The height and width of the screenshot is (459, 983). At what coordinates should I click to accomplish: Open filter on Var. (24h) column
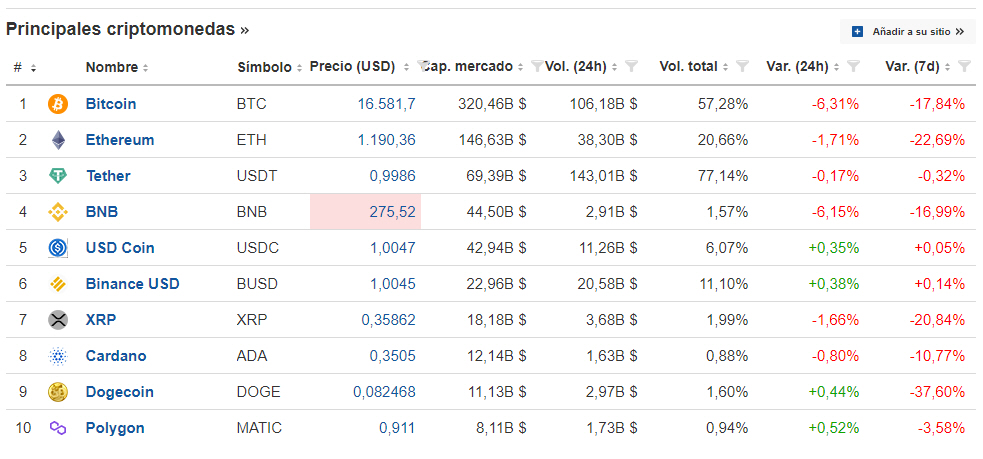pos(853,67)
